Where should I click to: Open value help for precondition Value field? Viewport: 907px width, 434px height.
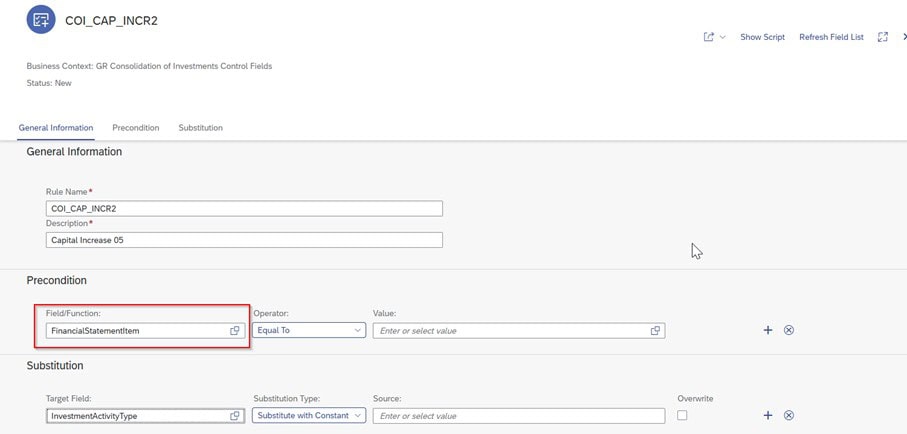click(x=655, y=330)
